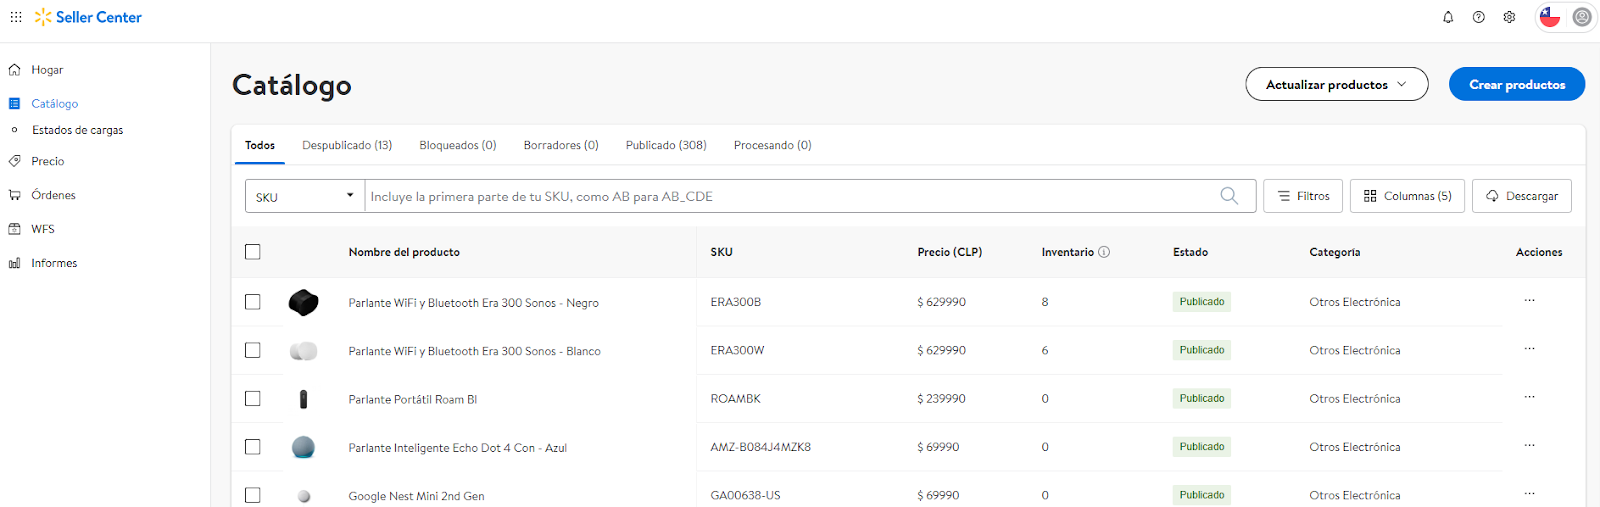
Task: Click the Hogar home icon in sidebar
Action: click(x=14, y=70)
